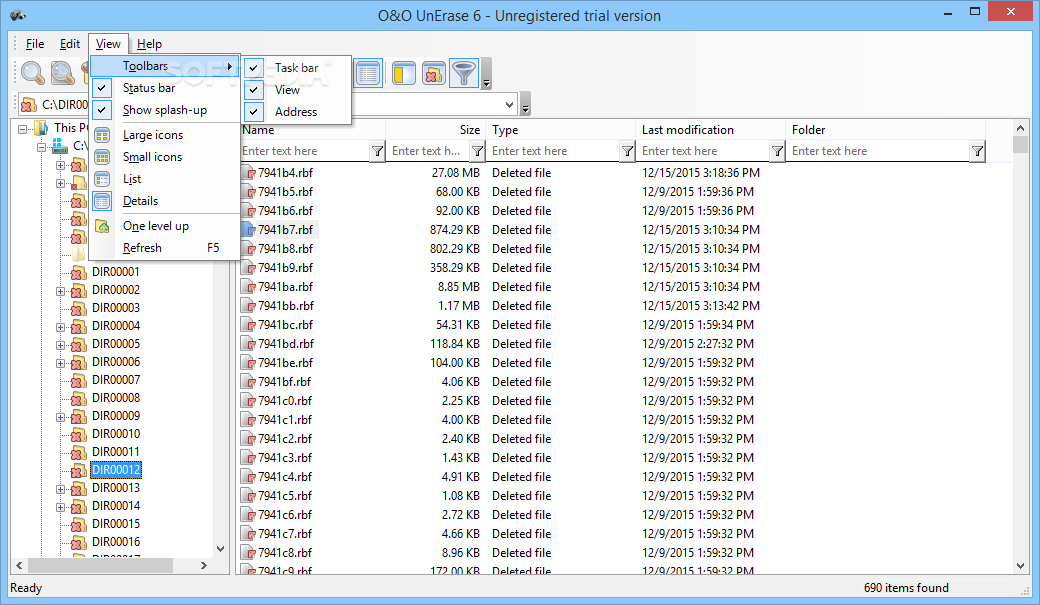Image resolution: width=1040 pixels, height=605 pixels.
Task: Expand the DIR00013 tree node
Action: tap(60, 489)
